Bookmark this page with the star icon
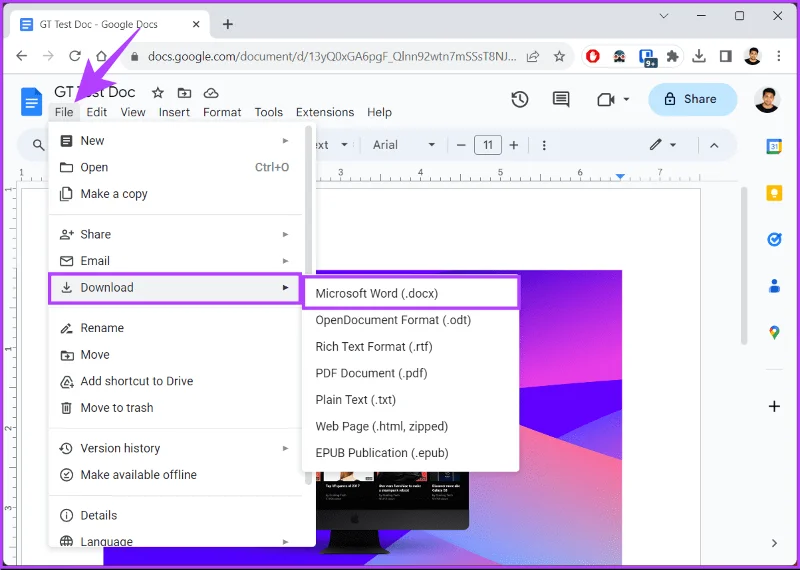 click(560, 56)
